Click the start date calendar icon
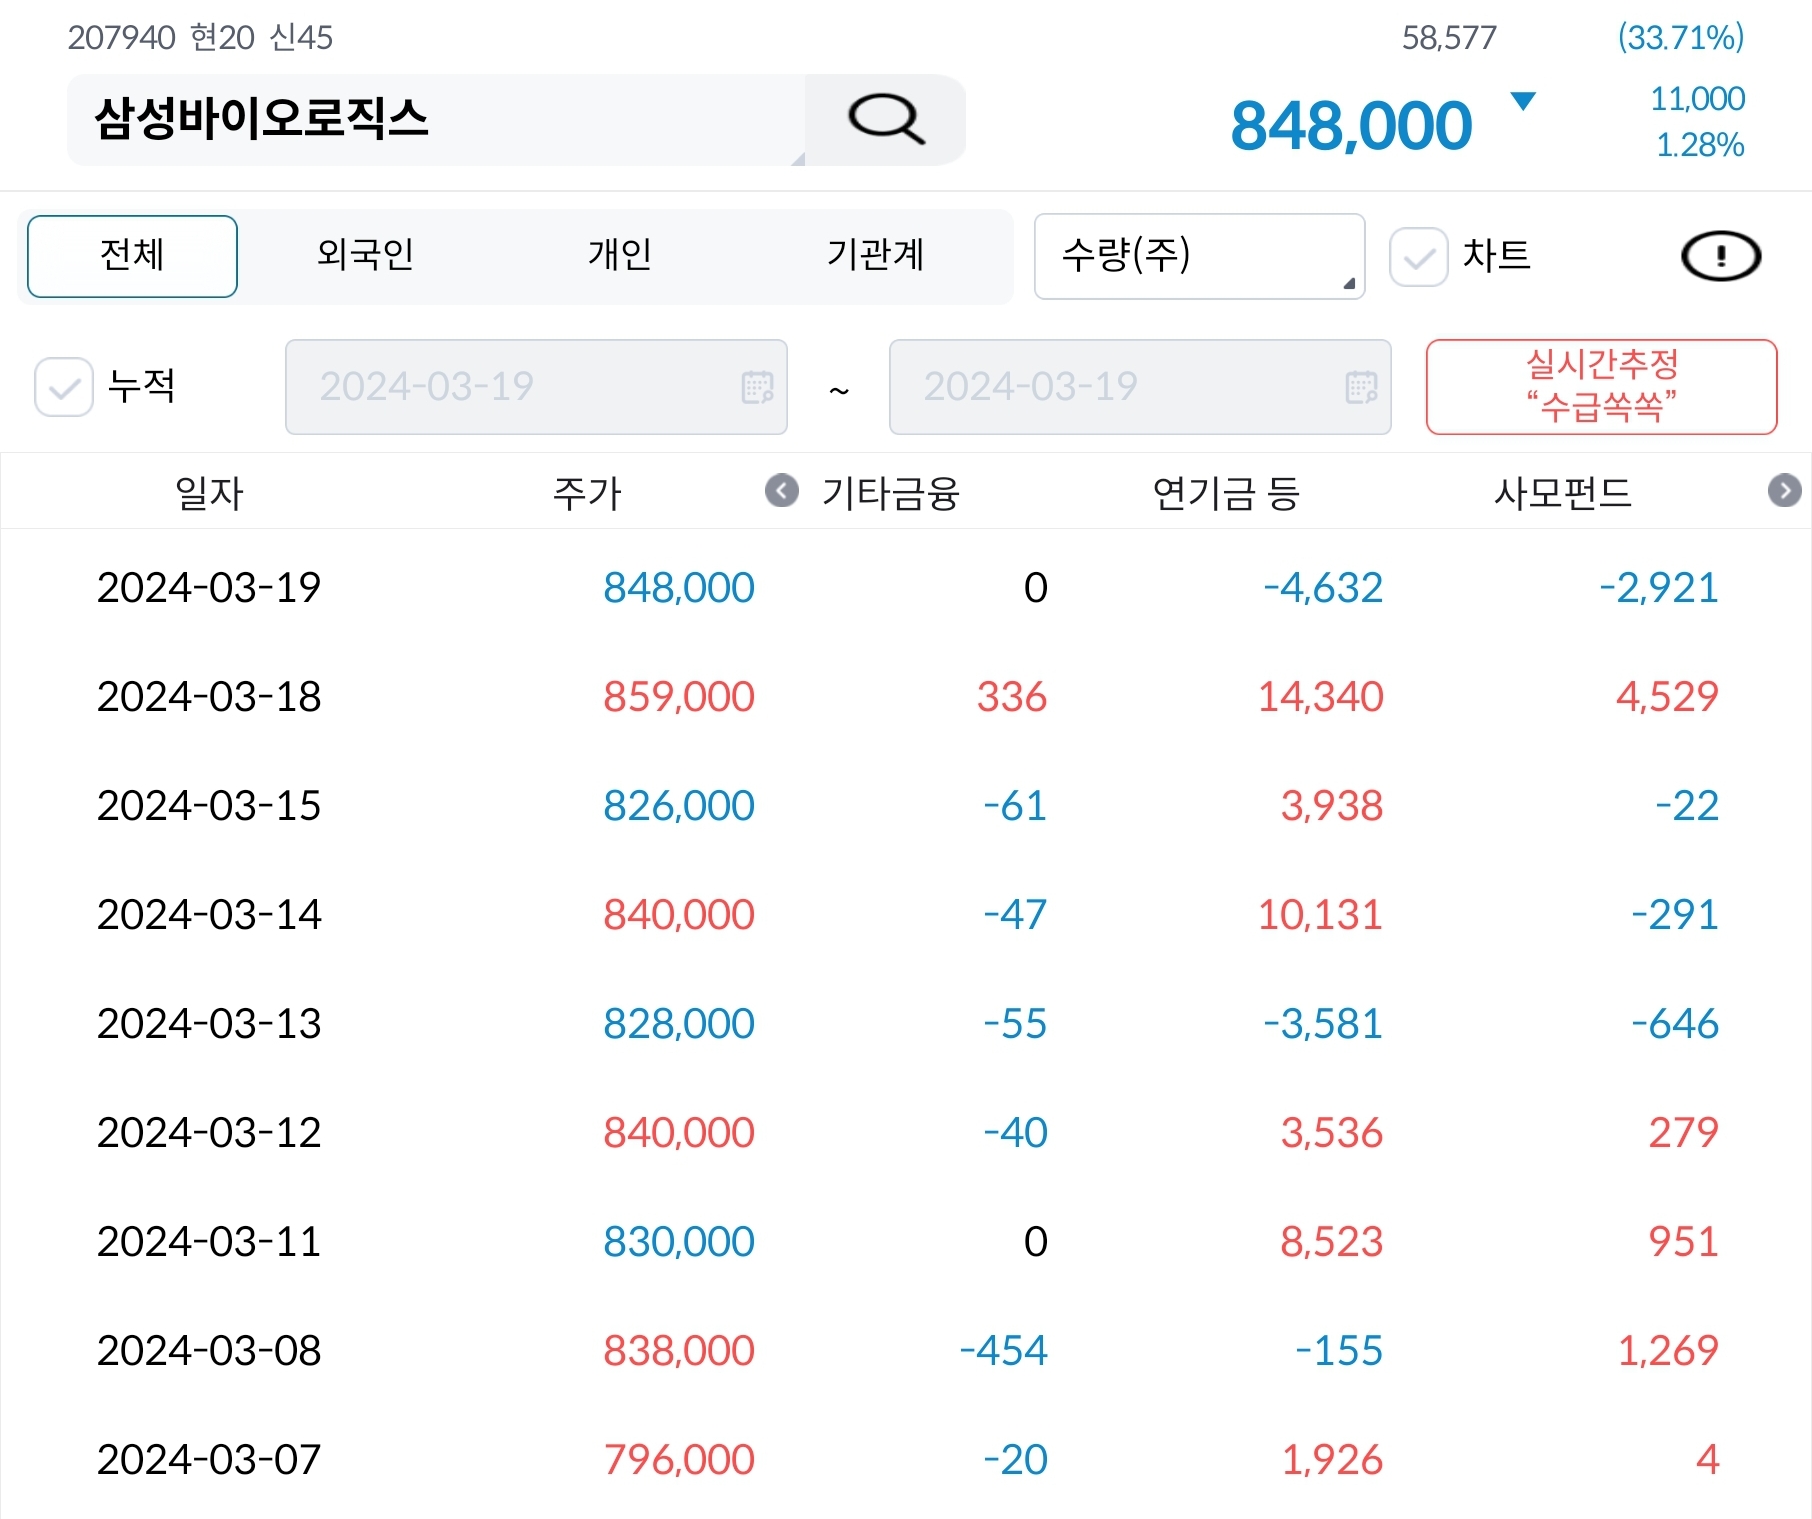Image resolution: width=1812 pixels, height=1519 pixels. [757, 387]
